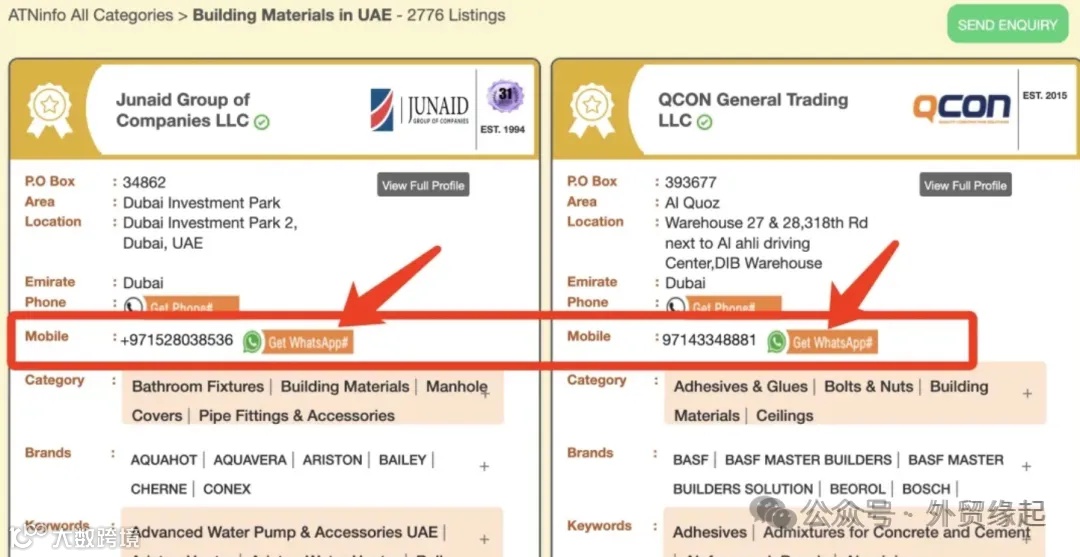Click WhatsApp icon next to +971528038536
The width and height of the screenshot is (1080, 557).
tap(252, 341)
